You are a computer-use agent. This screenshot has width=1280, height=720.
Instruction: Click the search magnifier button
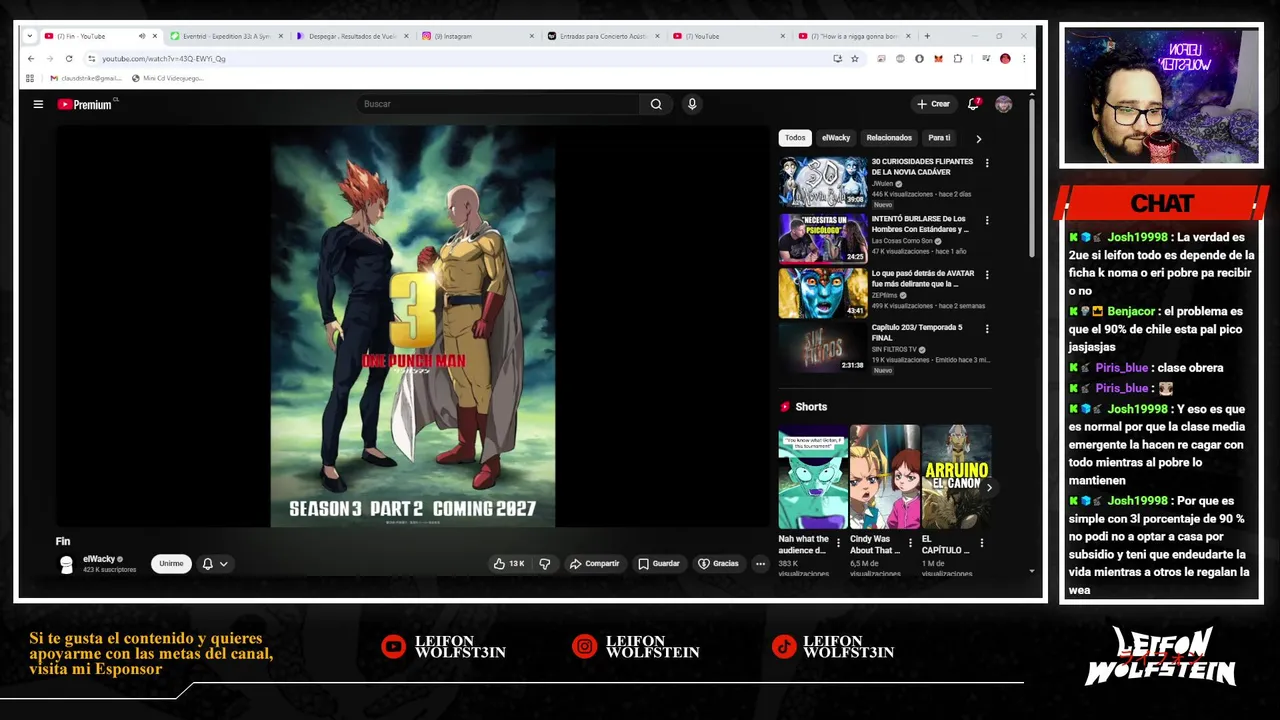656,104
